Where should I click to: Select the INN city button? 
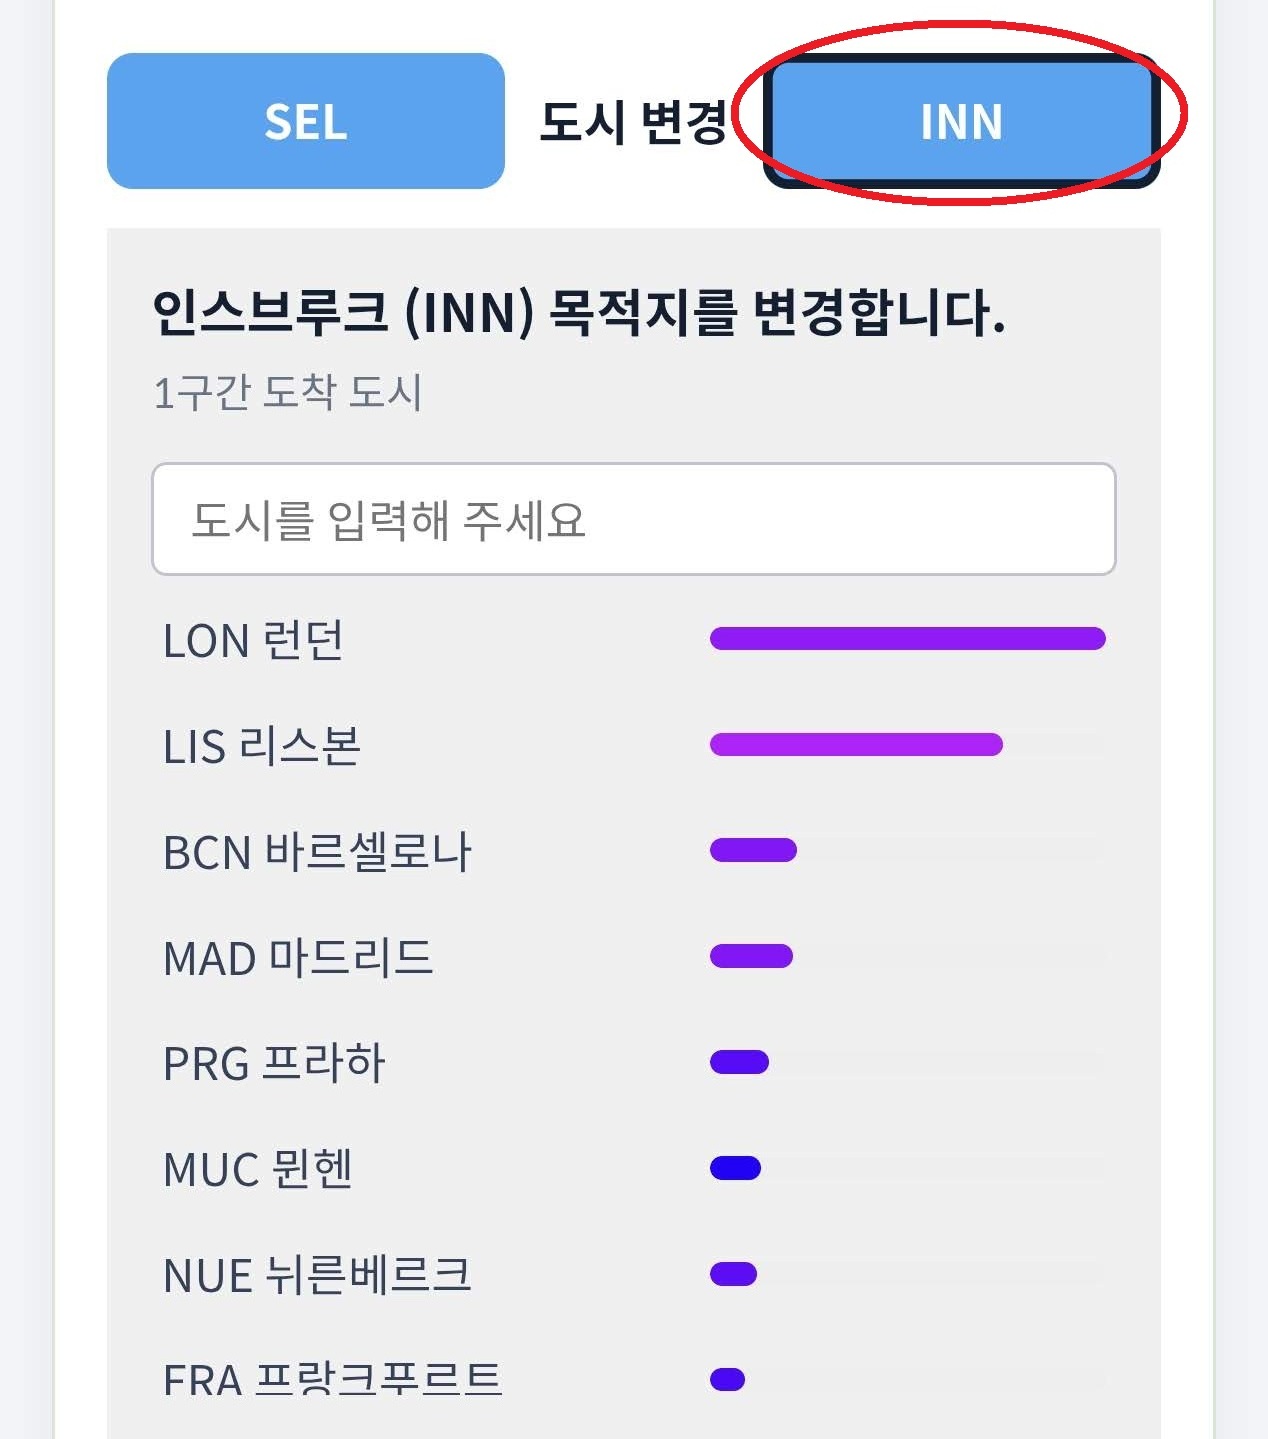[x=961, y=121]
